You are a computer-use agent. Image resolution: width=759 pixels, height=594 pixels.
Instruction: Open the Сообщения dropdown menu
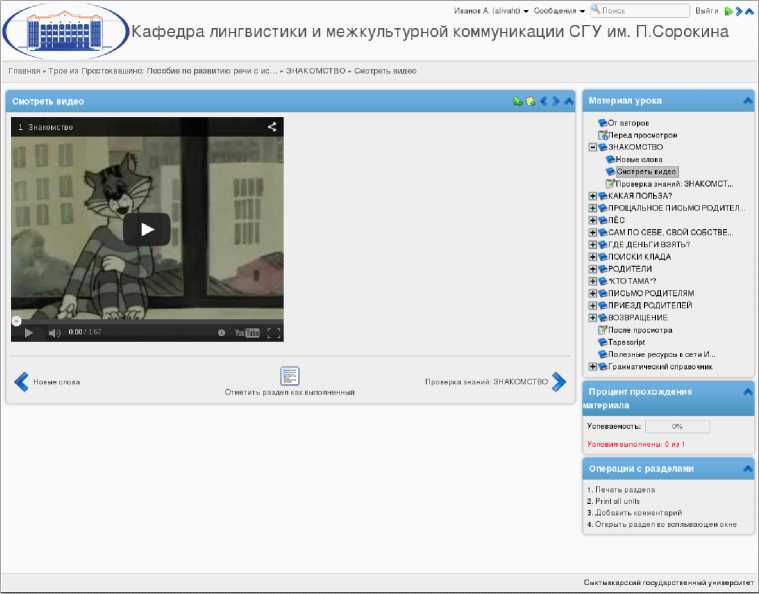(x=559, y=11)
